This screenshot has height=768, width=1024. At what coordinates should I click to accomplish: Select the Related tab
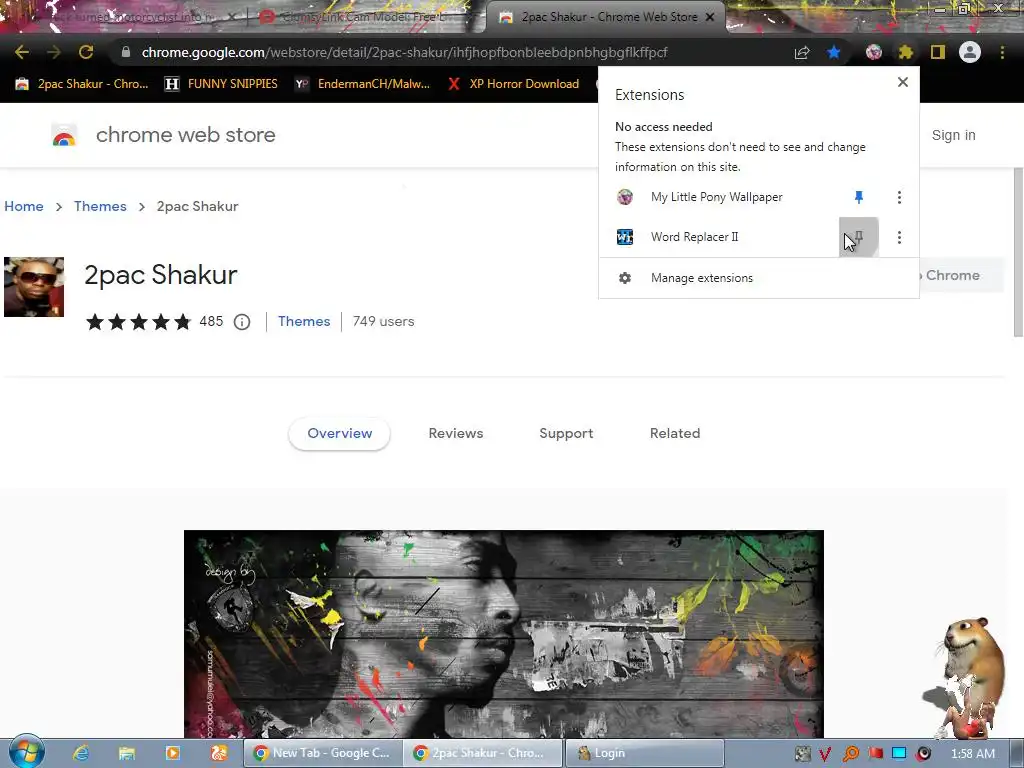tap(675, 434)
